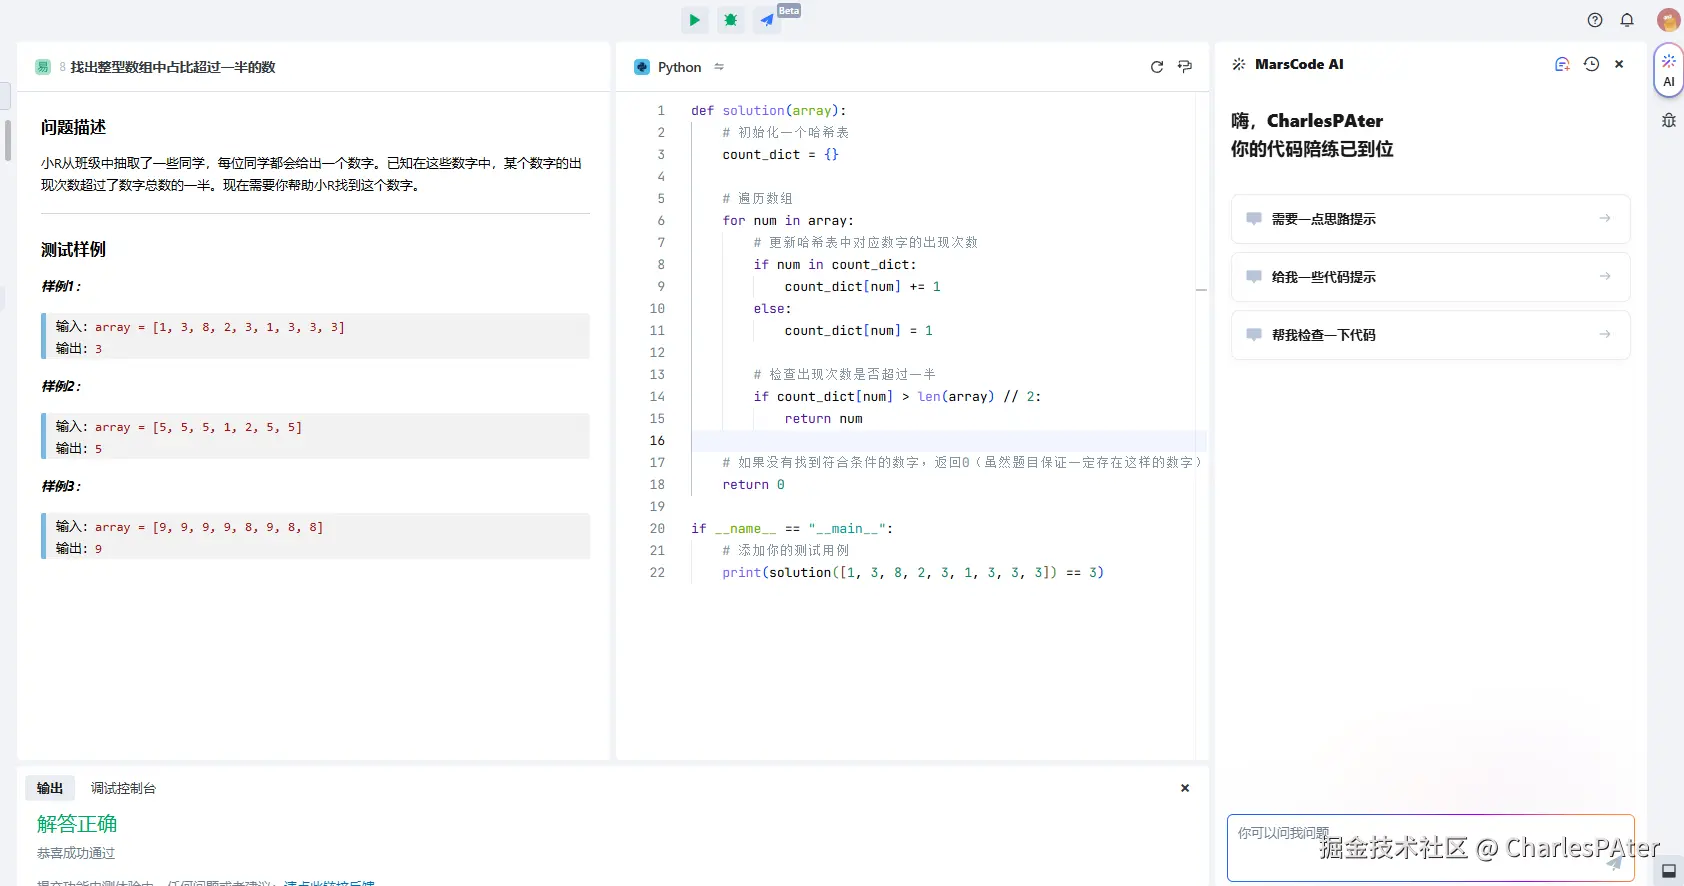Image resolution: width=1684 pixels, height=886 pixels.
Task: Click the blue paper plane submit icon
Action: click(767, 20)
